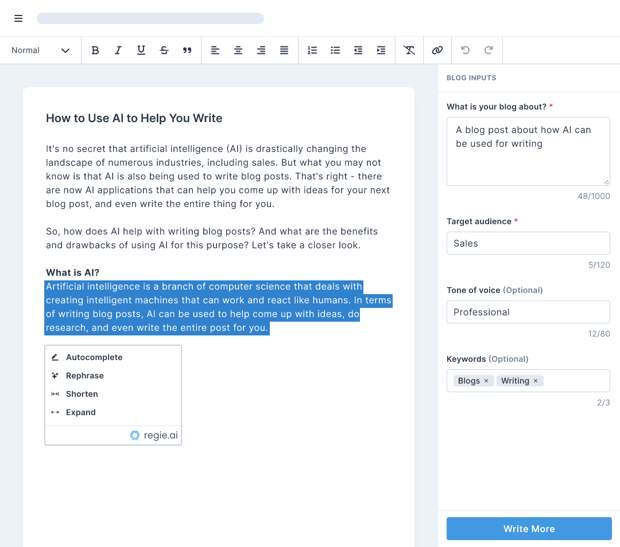Decrease indent
620x547 pixels.
[x=358, y=50]
